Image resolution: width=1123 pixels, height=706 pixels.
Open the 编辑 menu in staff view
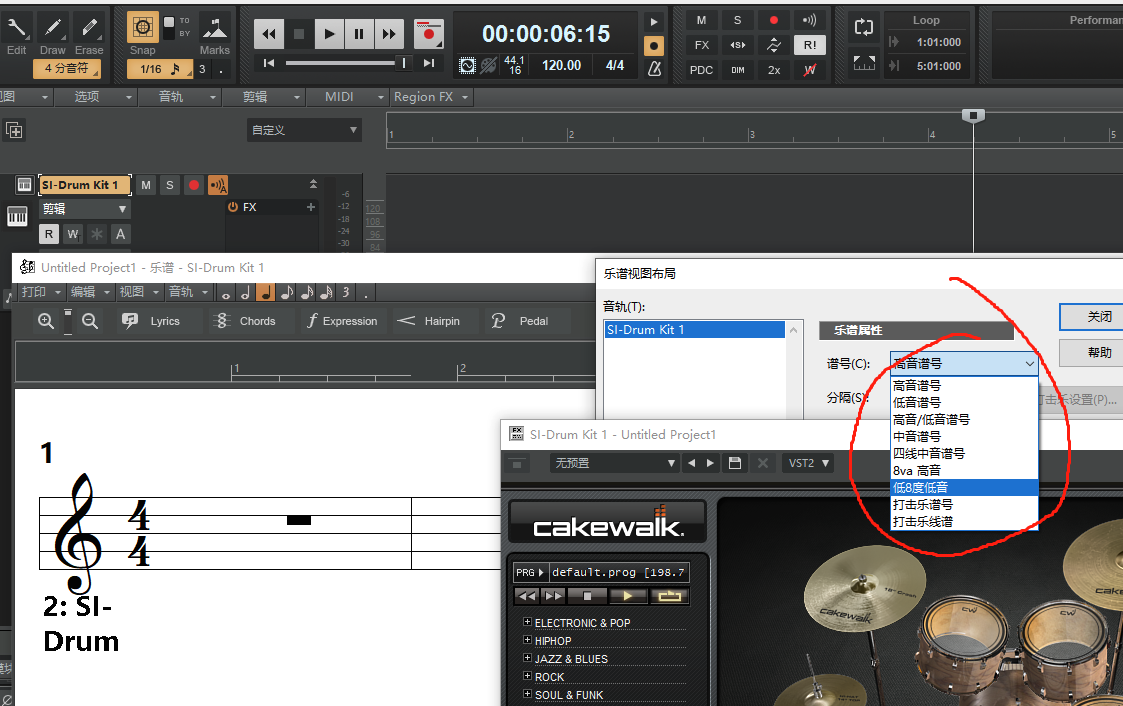click(x=88, y=291)
